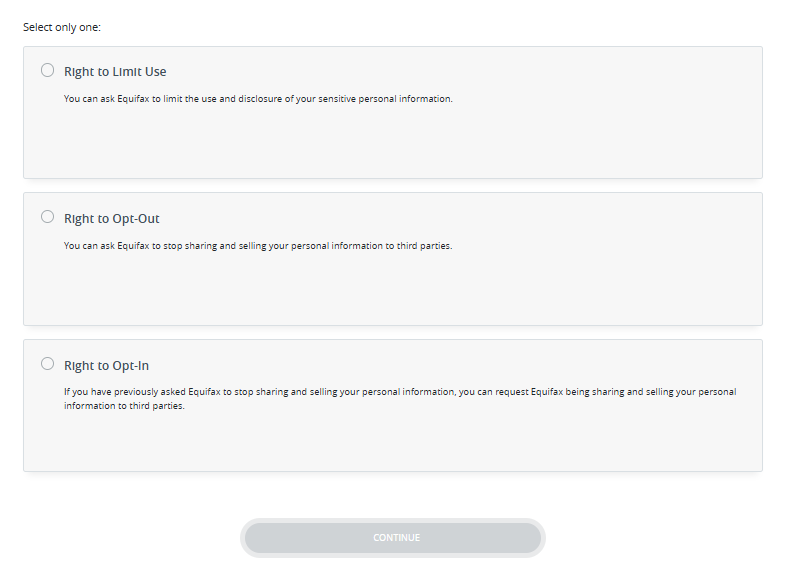Click empty space inside the Limit Use card
The width and height of the screenshot is (789, 567).
400,145
